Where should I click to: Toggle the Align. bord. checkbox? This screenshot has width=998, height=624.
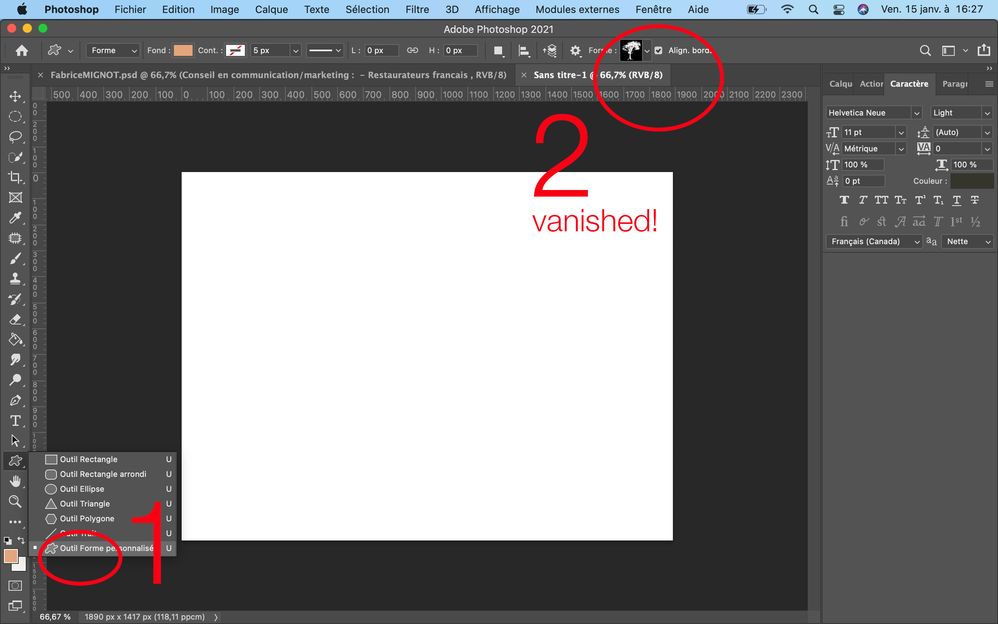(x=659, y=50)
